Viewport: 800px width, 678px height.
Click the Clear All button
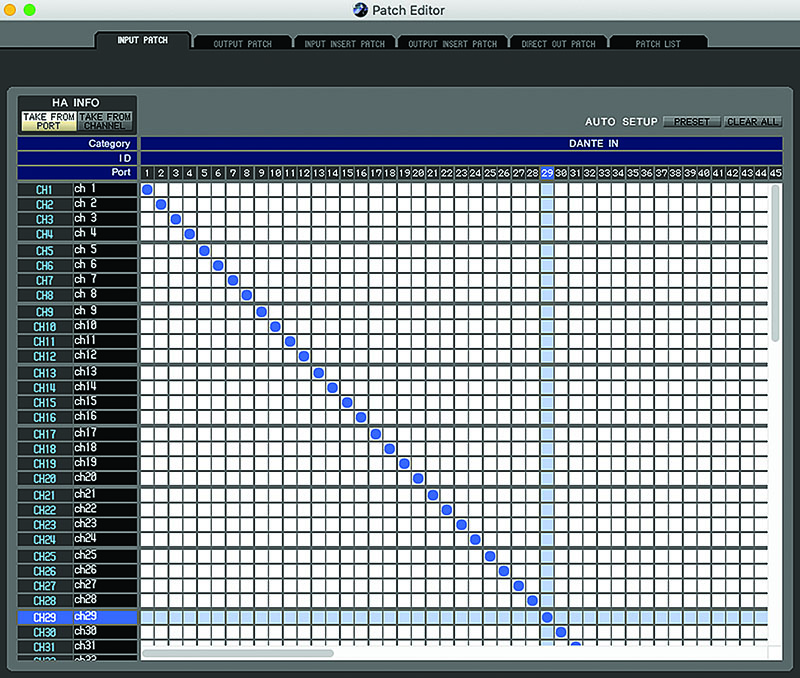[753, 121]
